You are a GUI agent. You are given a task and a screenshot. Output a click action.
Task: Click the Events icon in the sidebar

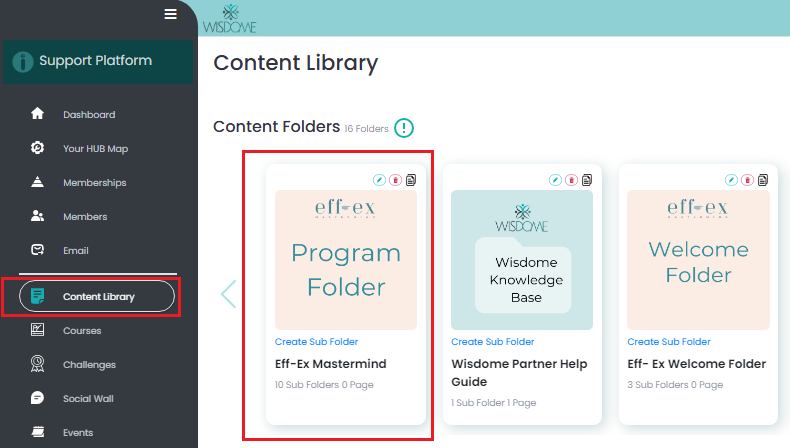(37, 431)
